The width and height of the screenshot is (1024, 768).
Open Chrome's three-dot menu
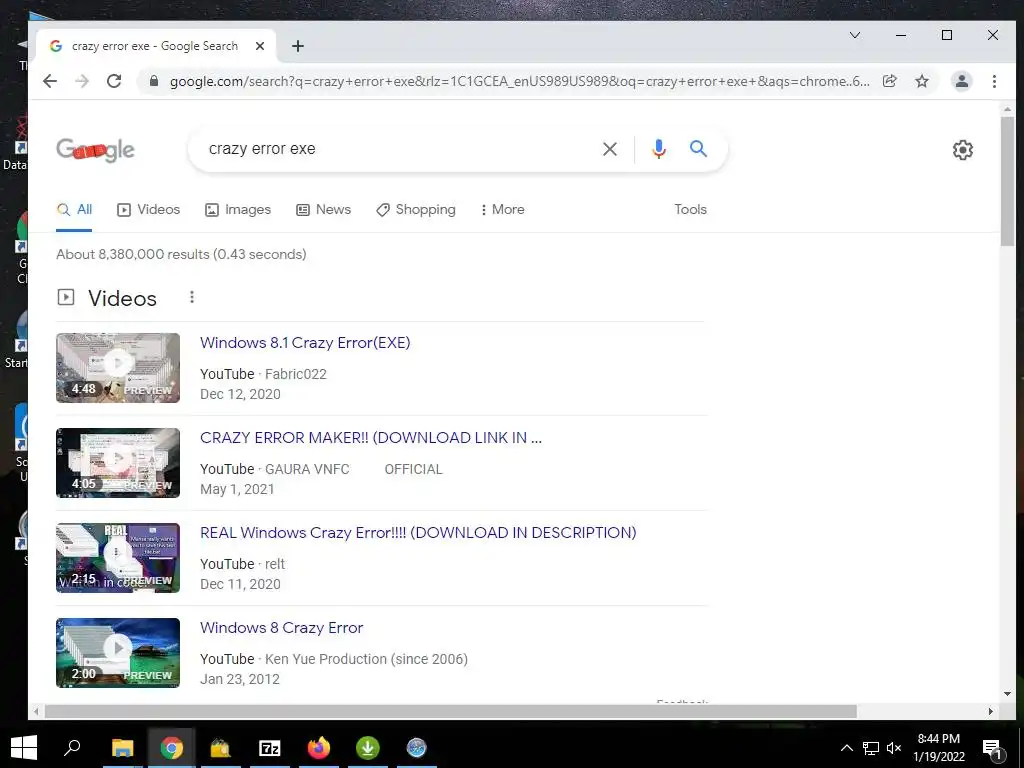994,81
